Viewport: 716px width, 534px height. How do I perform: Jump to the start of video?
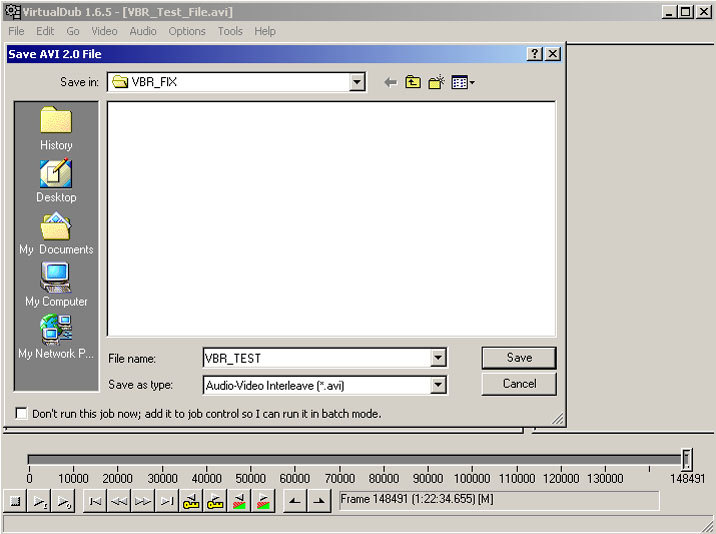click(x=95, y=502)
